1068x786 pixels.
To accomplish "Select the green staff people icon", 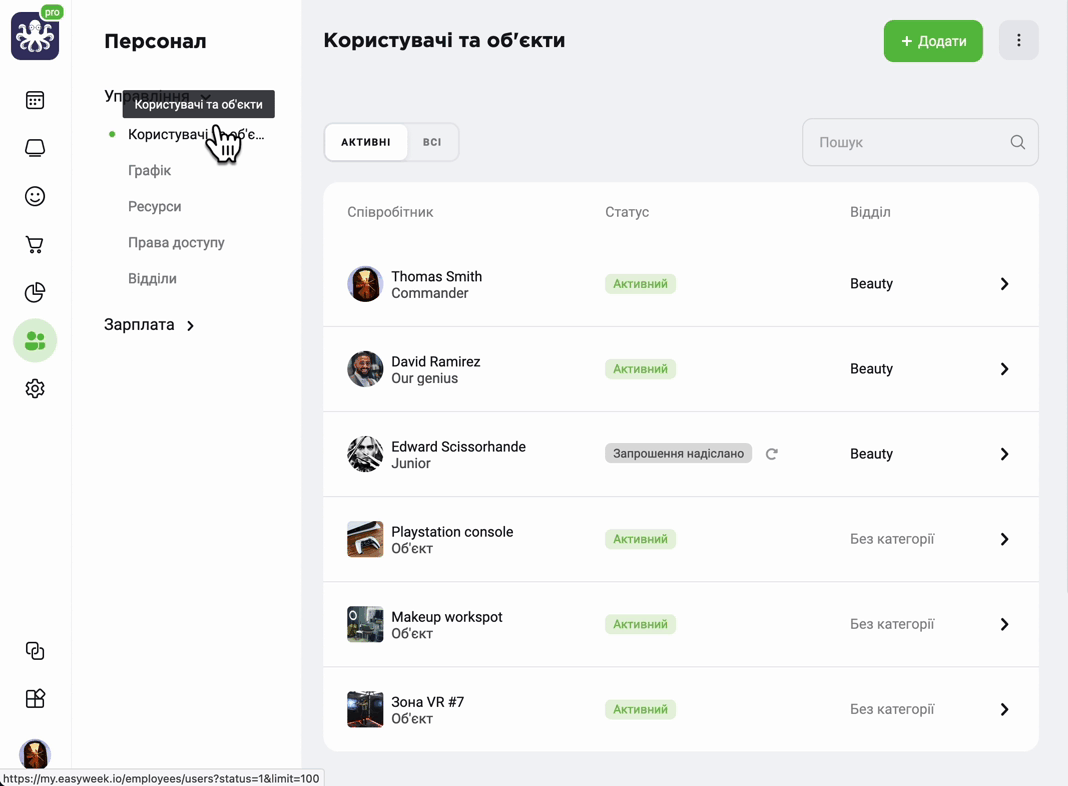I will pyautogui.click(x=35, y=341).
